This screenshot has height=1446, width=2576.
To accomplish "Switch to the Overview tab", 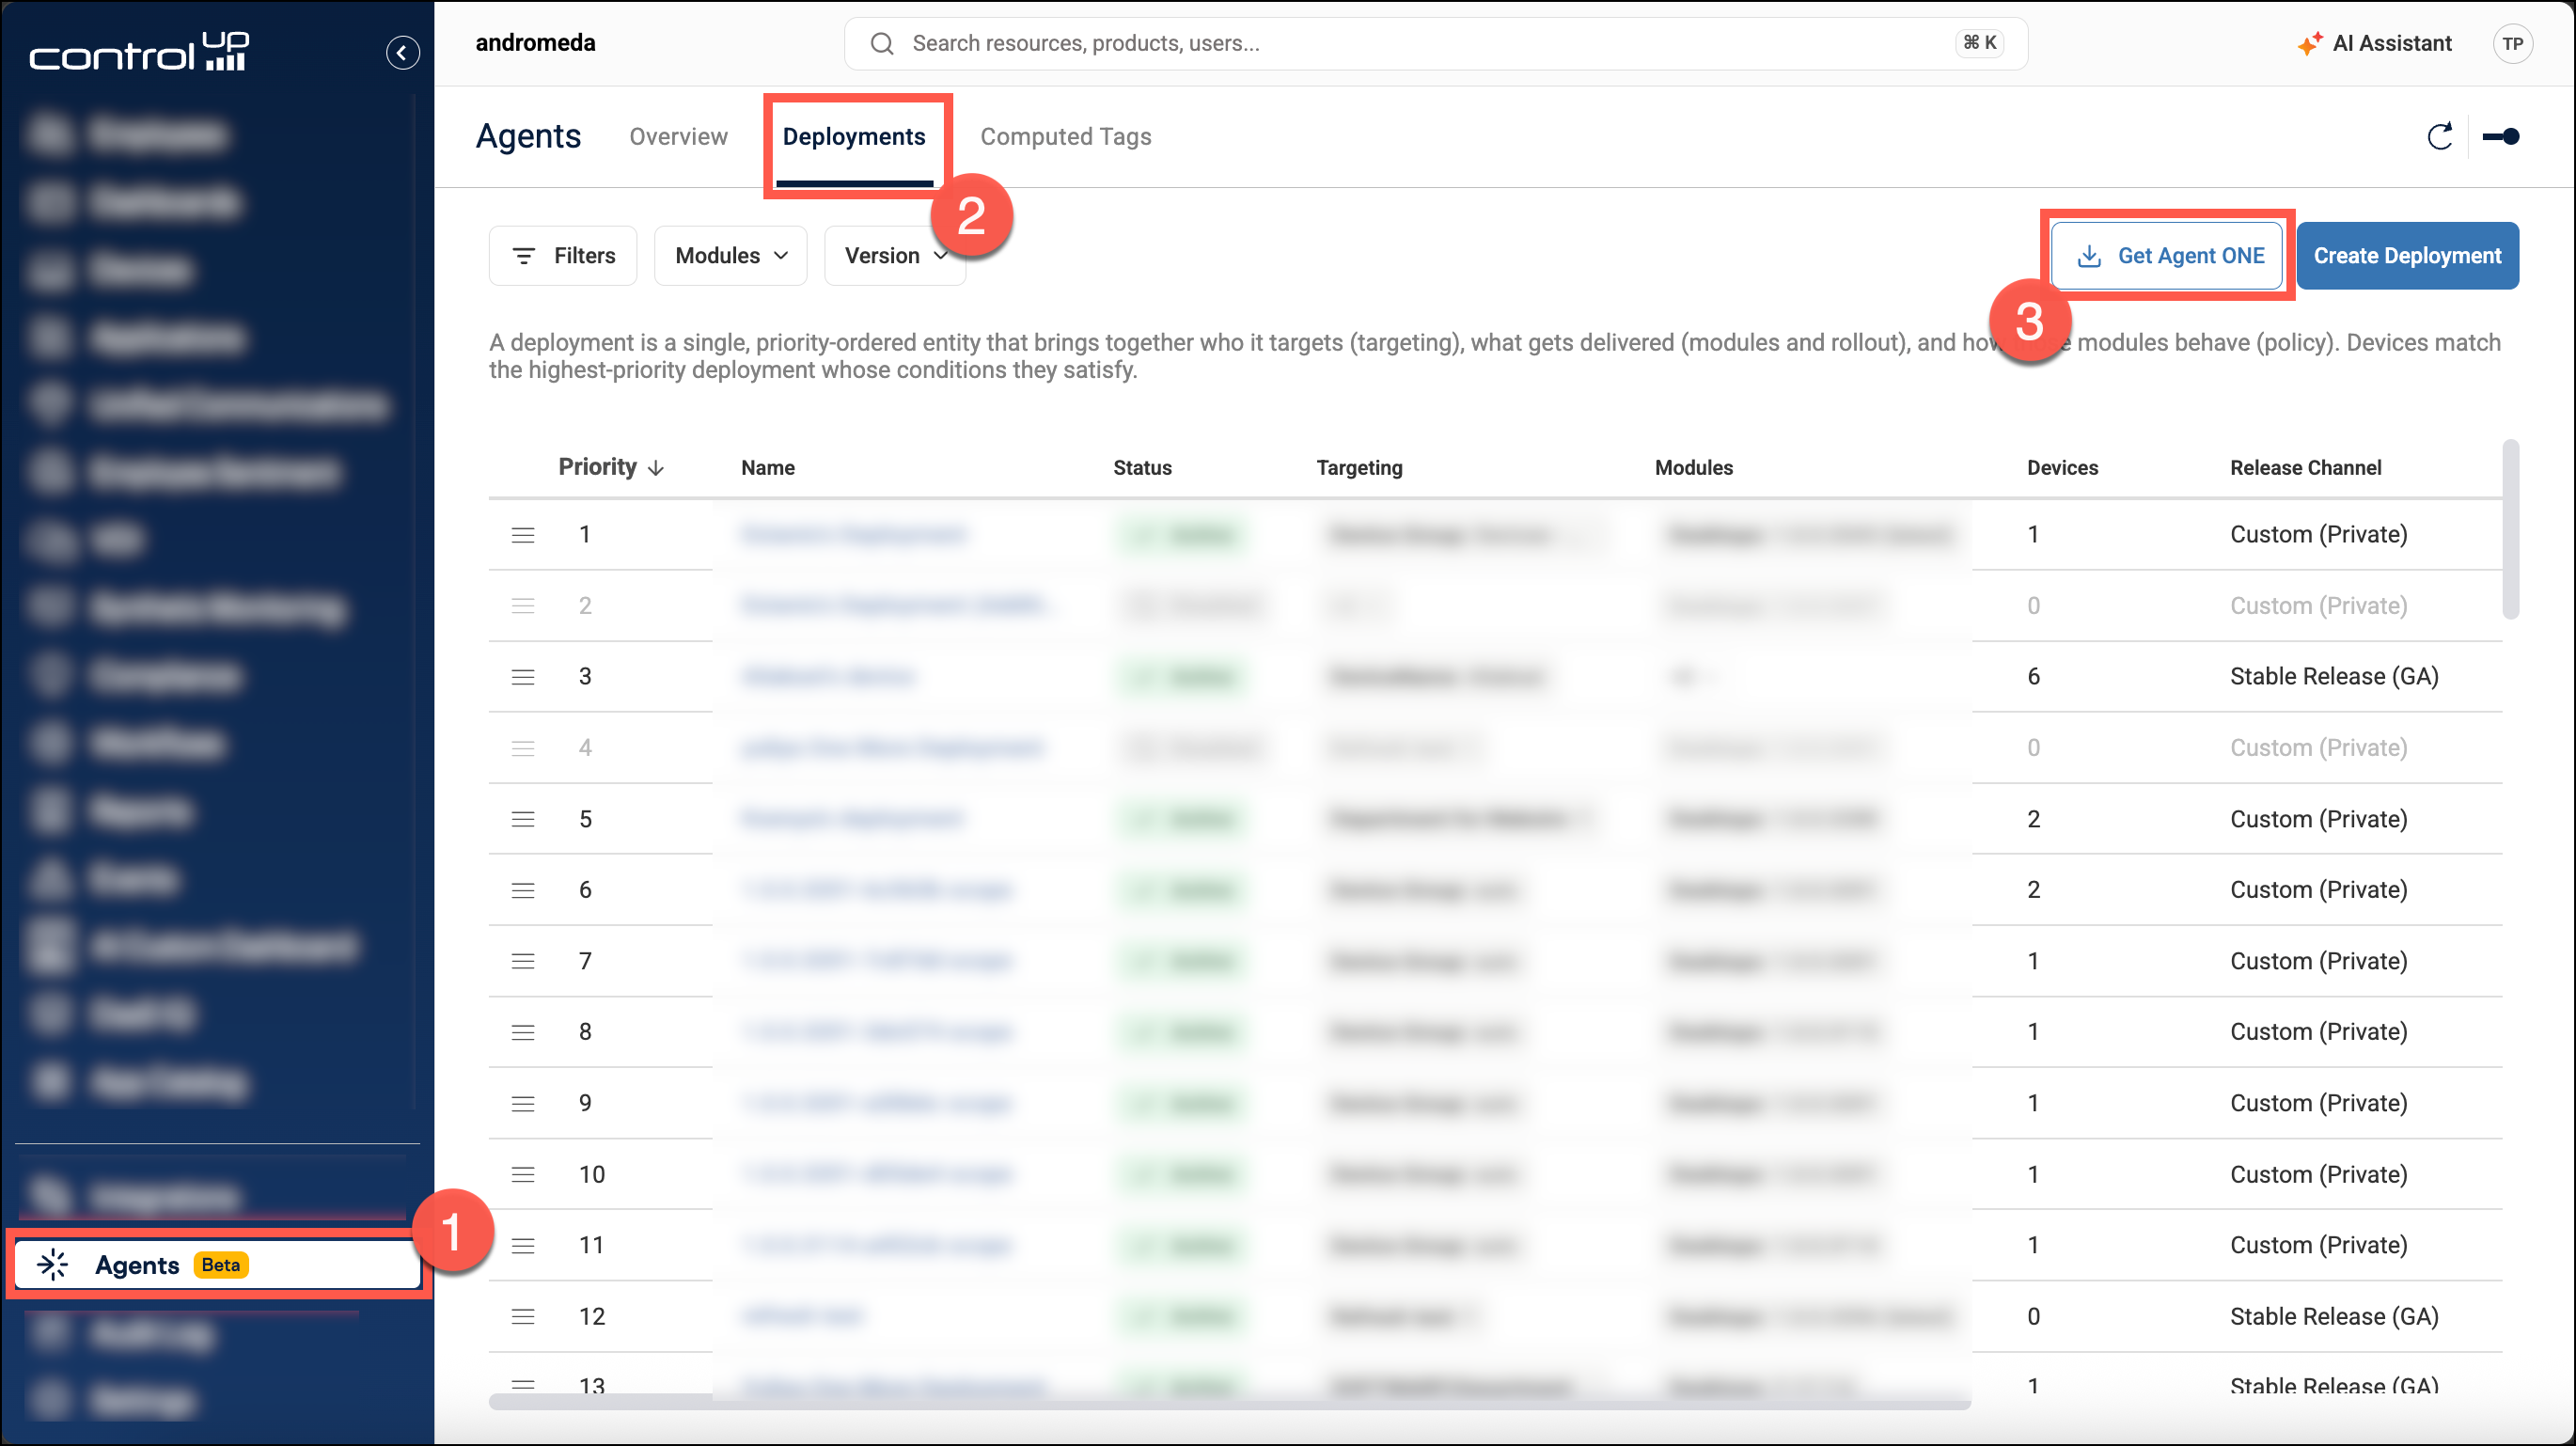I will point(678,137).
